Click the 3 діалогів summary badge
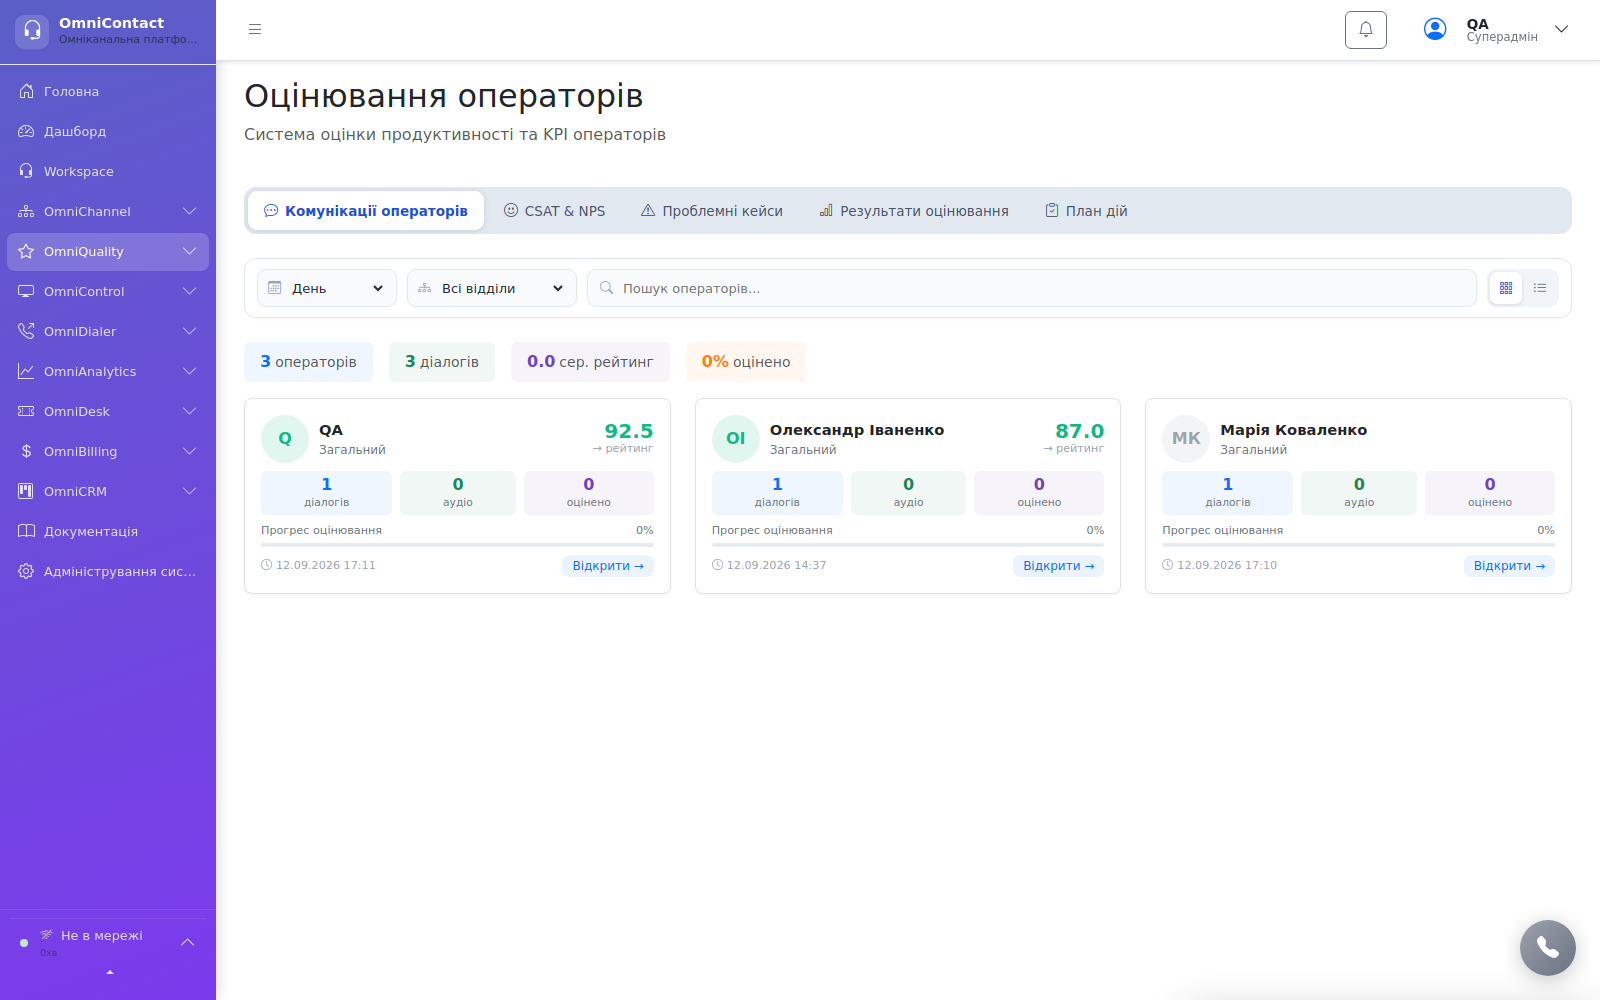This screenshot has width=1600, height=1000. [x=442, y=362]
